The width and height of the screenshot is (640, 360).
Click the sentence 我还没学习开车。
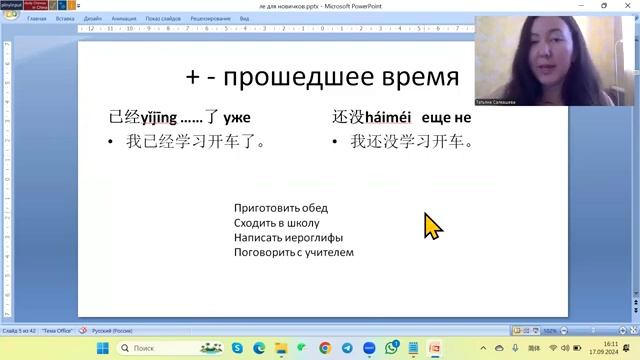[411, 141]
